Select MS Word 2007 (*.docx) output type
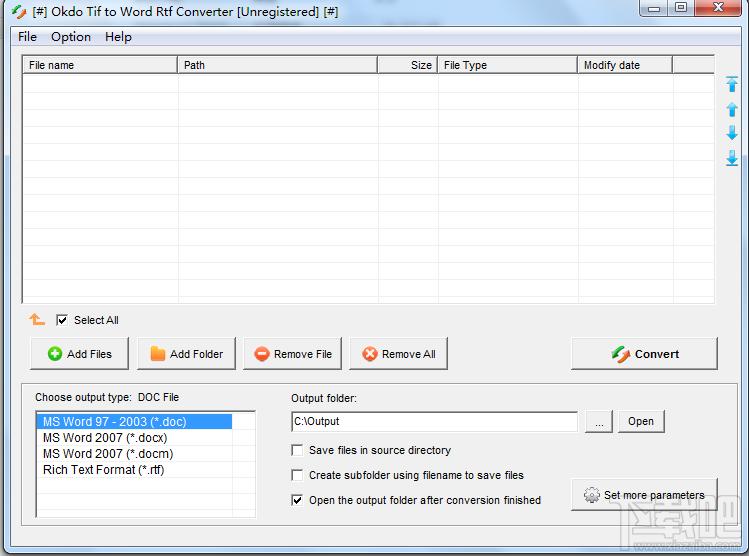This screenshot has width=749, height=556. click(x=134, y=438)
